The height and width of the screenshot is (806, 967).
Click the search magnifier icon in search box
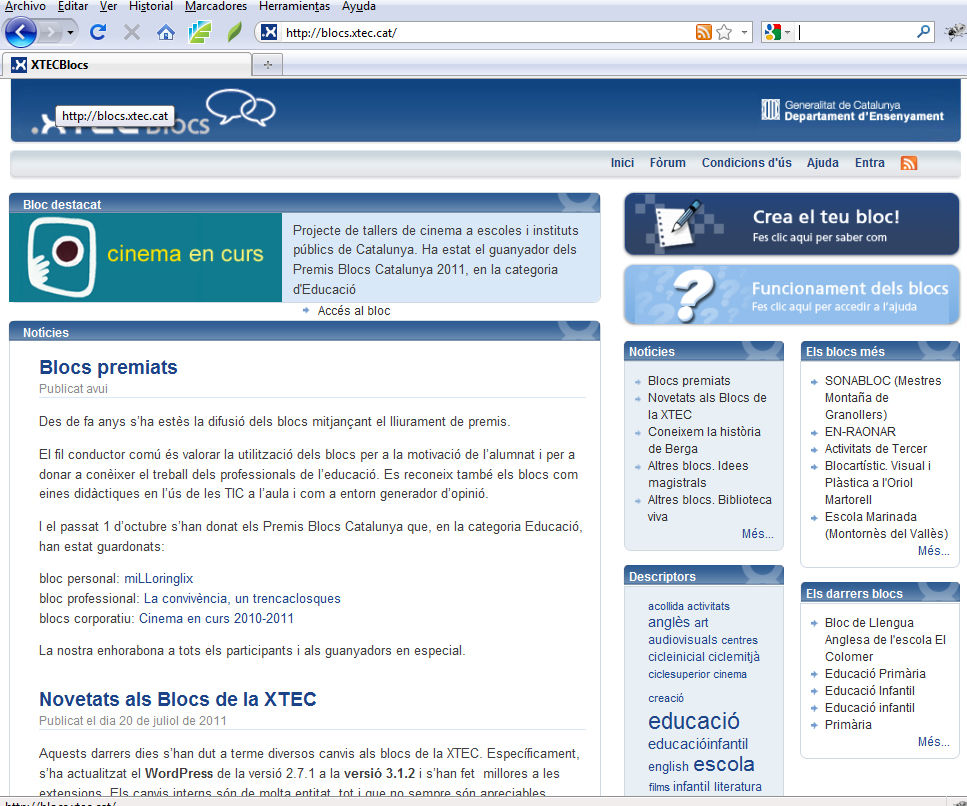click(x=923, y=32)
